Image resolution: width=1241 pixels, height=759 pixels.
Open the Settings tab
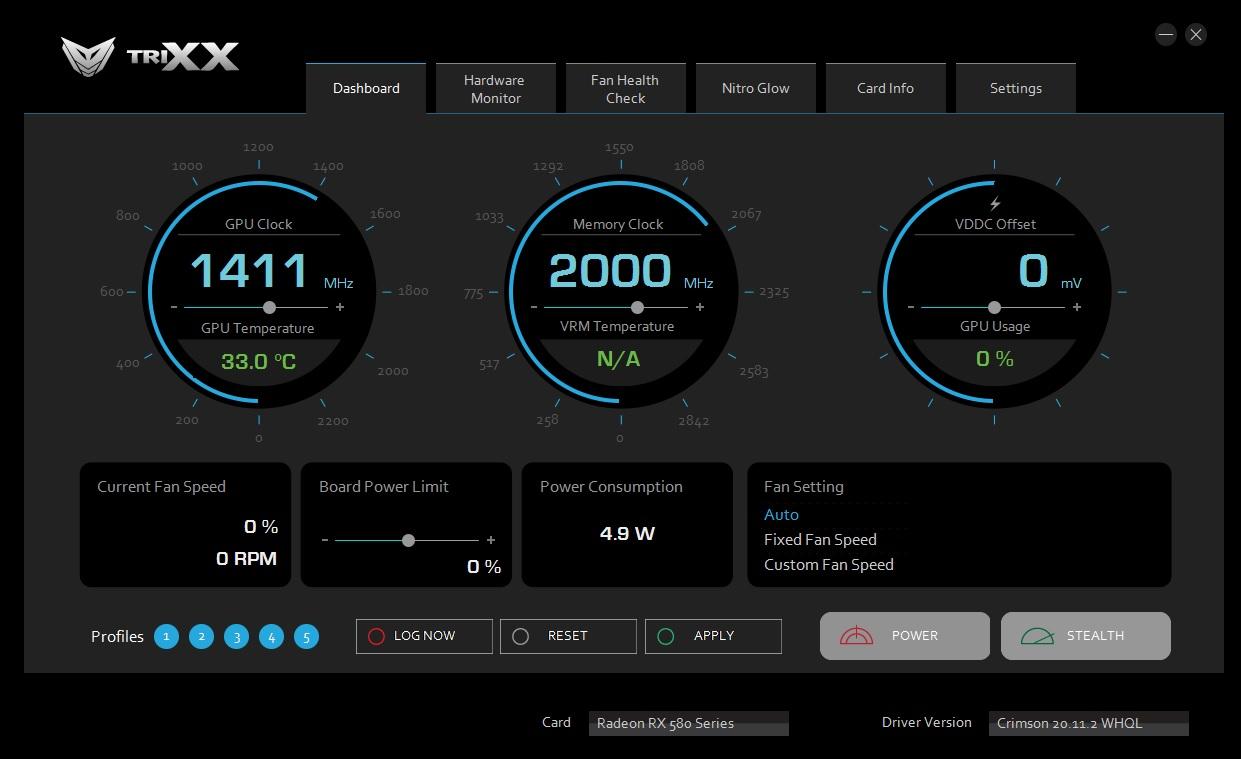[1015, 88]
